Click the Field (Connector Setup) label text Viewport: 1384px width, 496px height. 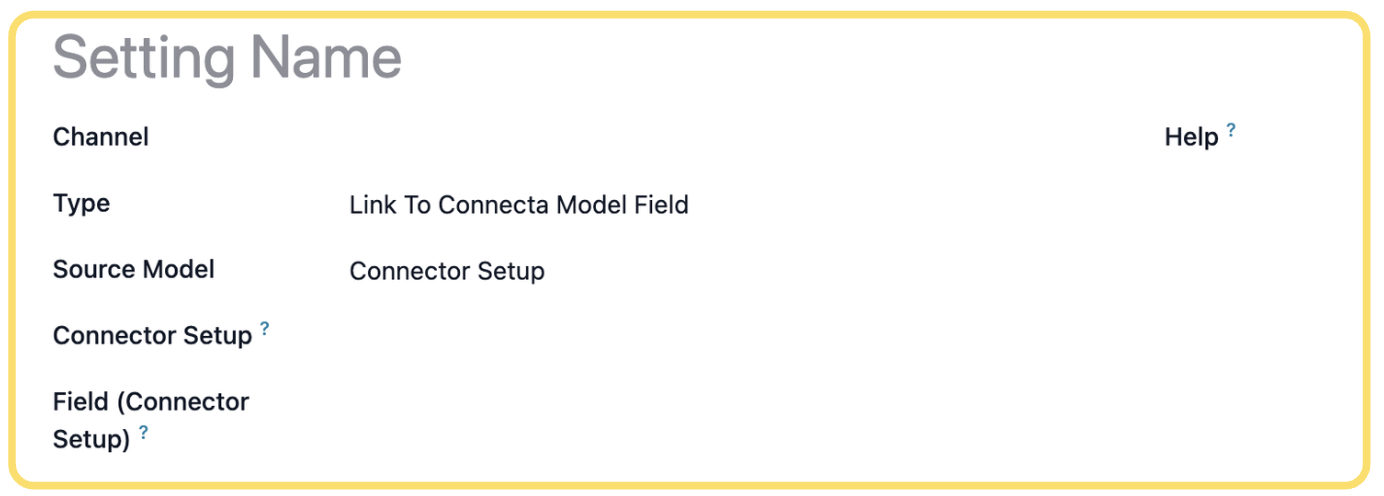pyautogui.click(x=151, y=420)
